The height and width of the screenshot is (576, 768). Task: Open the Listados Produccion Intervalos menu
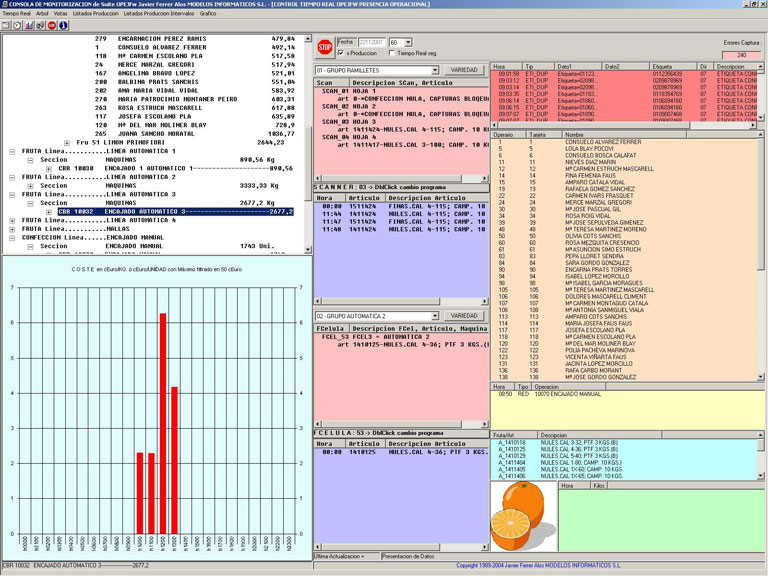[159, 14]
